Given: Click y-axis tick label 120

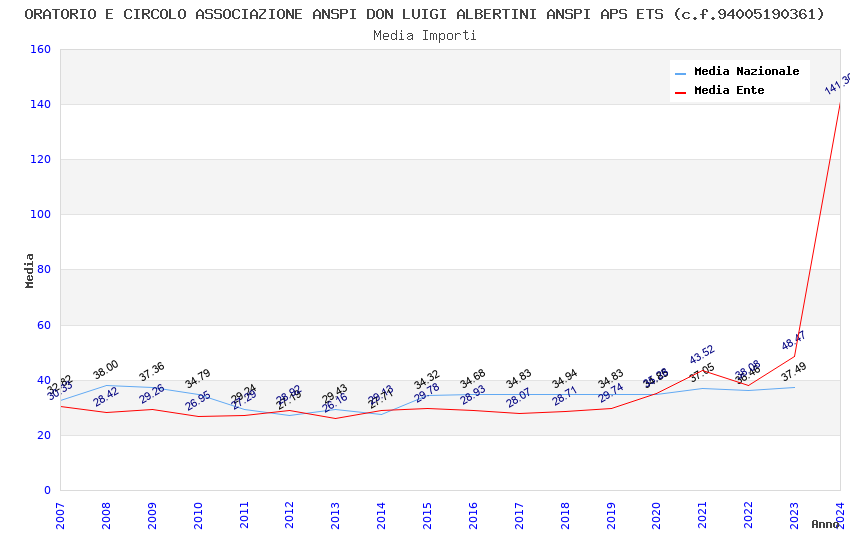Looking at the screenshot, I should (x=41, y=159).
